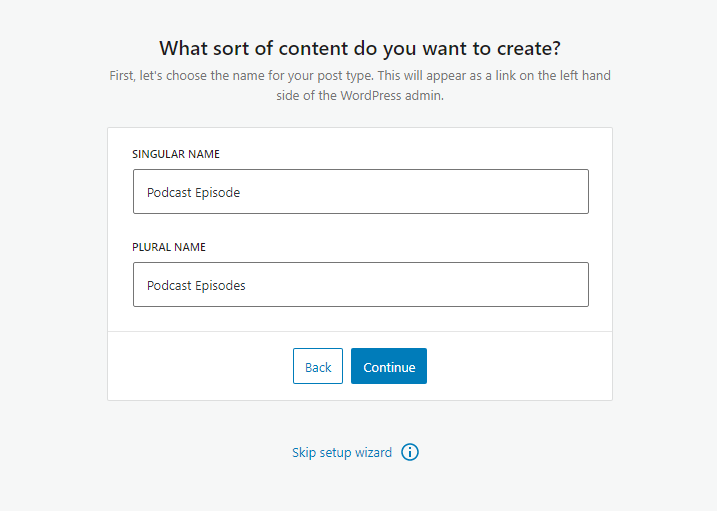This screenshot has width=717, height=511.
Task: Click the 'Skip setup wizard' text
Action: 342,453
